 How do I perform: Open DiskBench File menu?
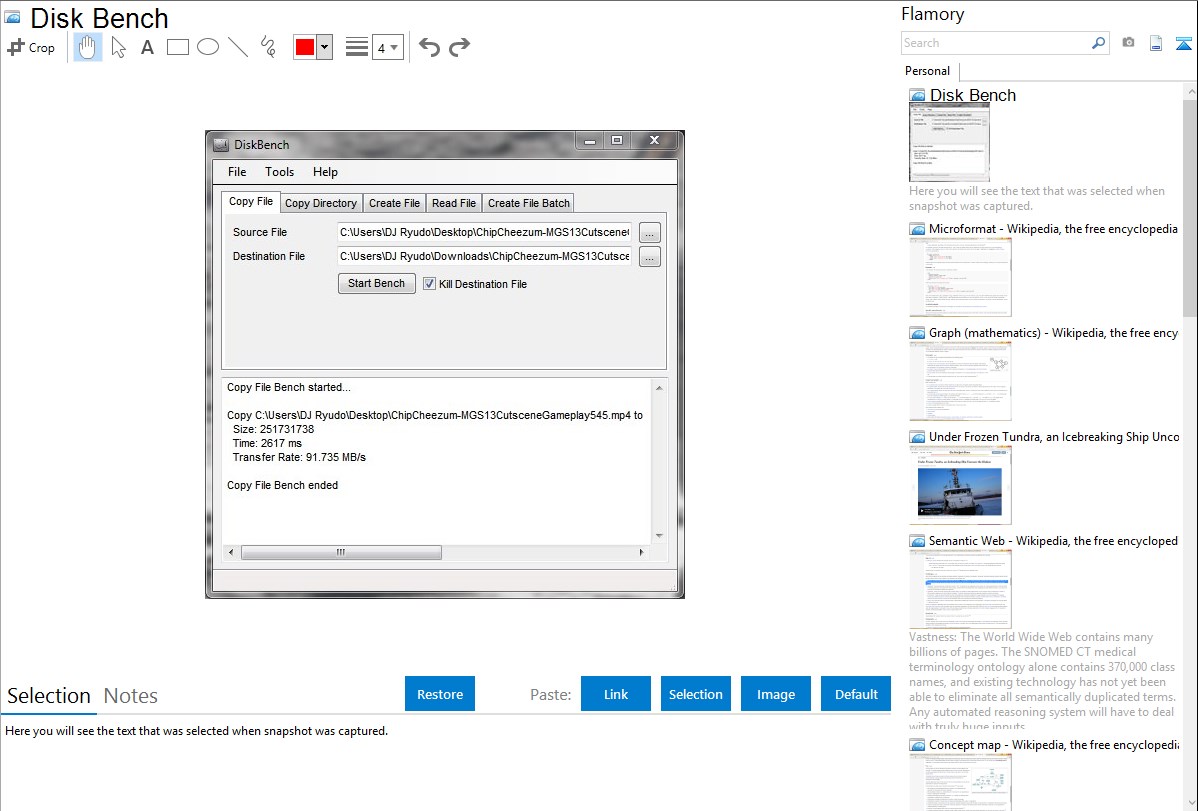click(237, 172)
